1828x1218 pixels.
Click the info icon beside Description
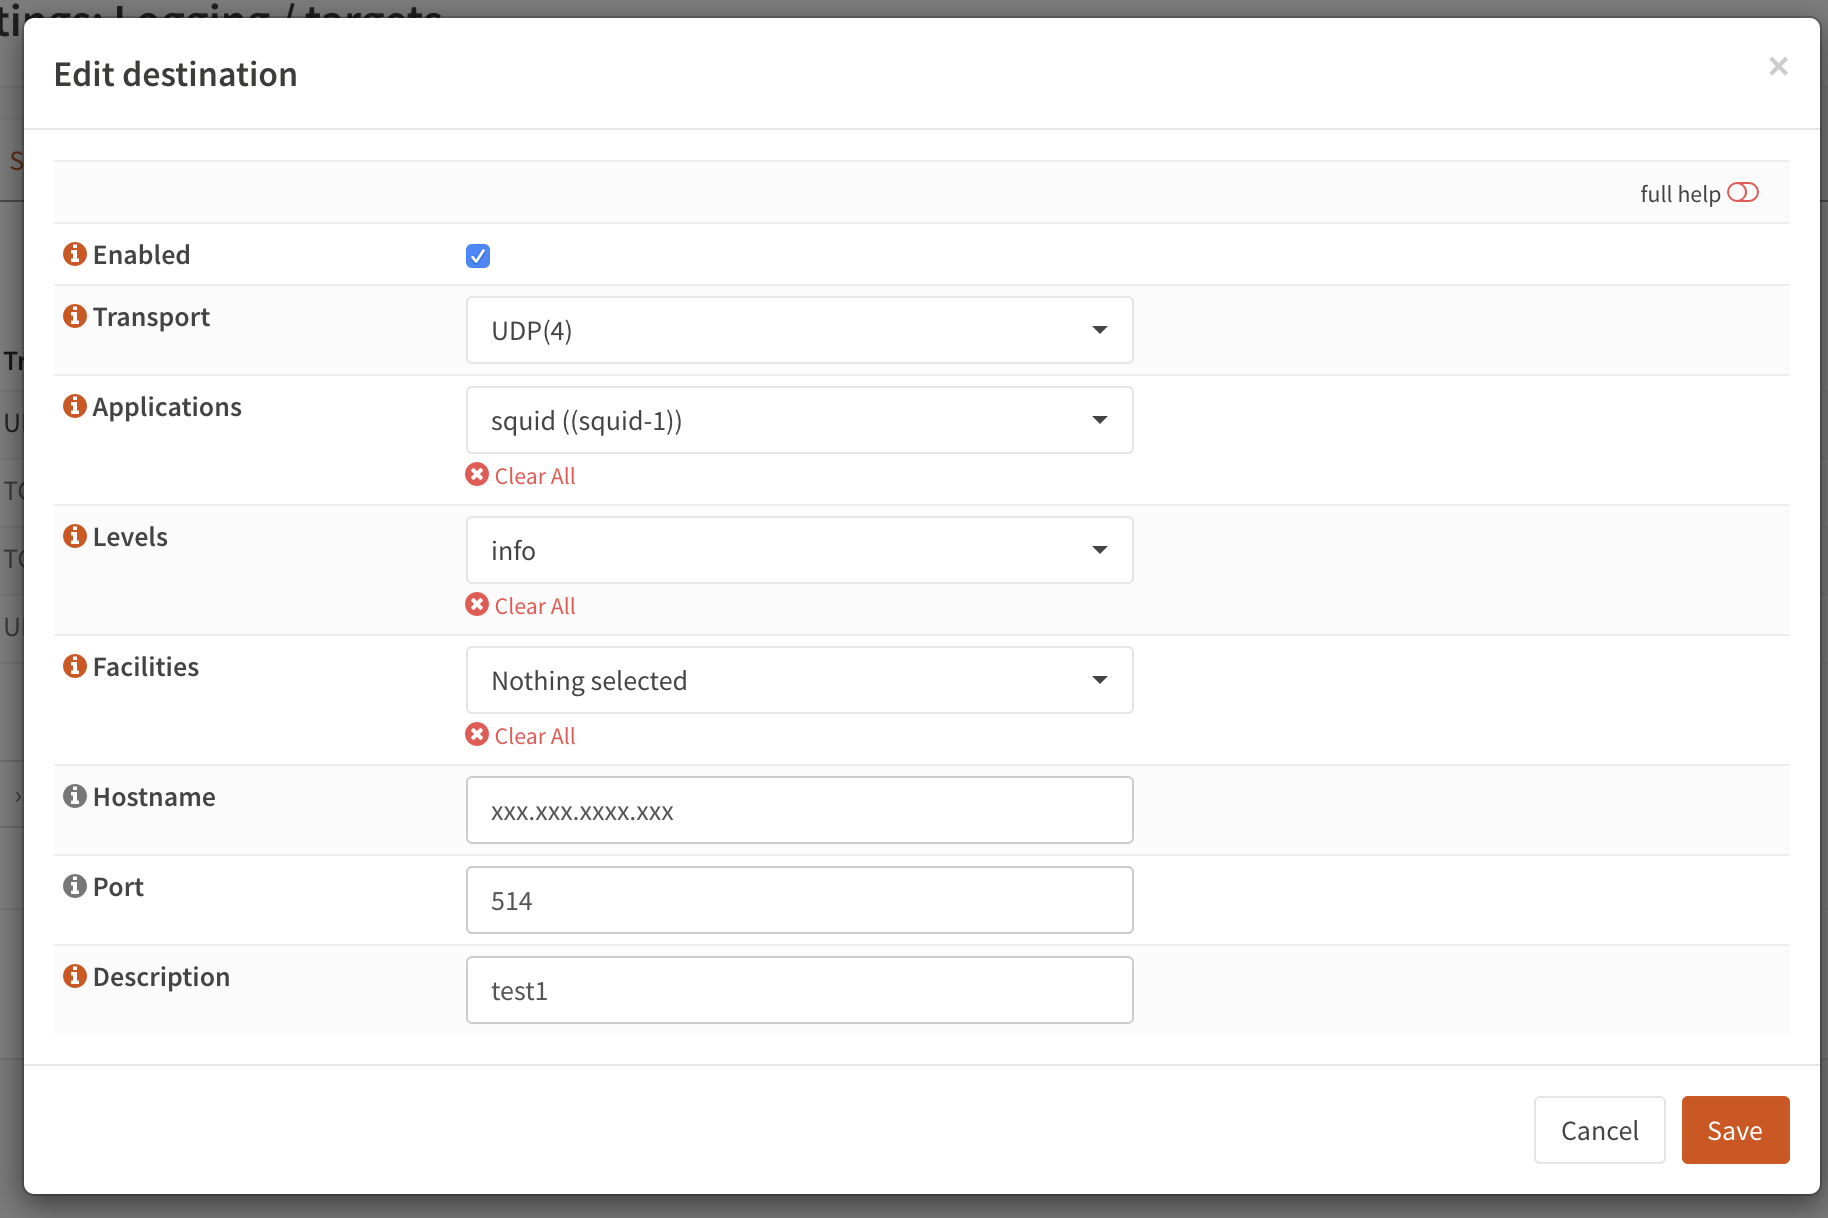(75, 976)
